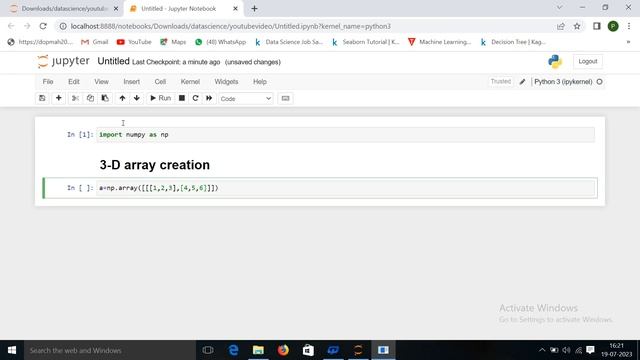Paste cells below icon

pyautogui.click(x=105, y=98)
